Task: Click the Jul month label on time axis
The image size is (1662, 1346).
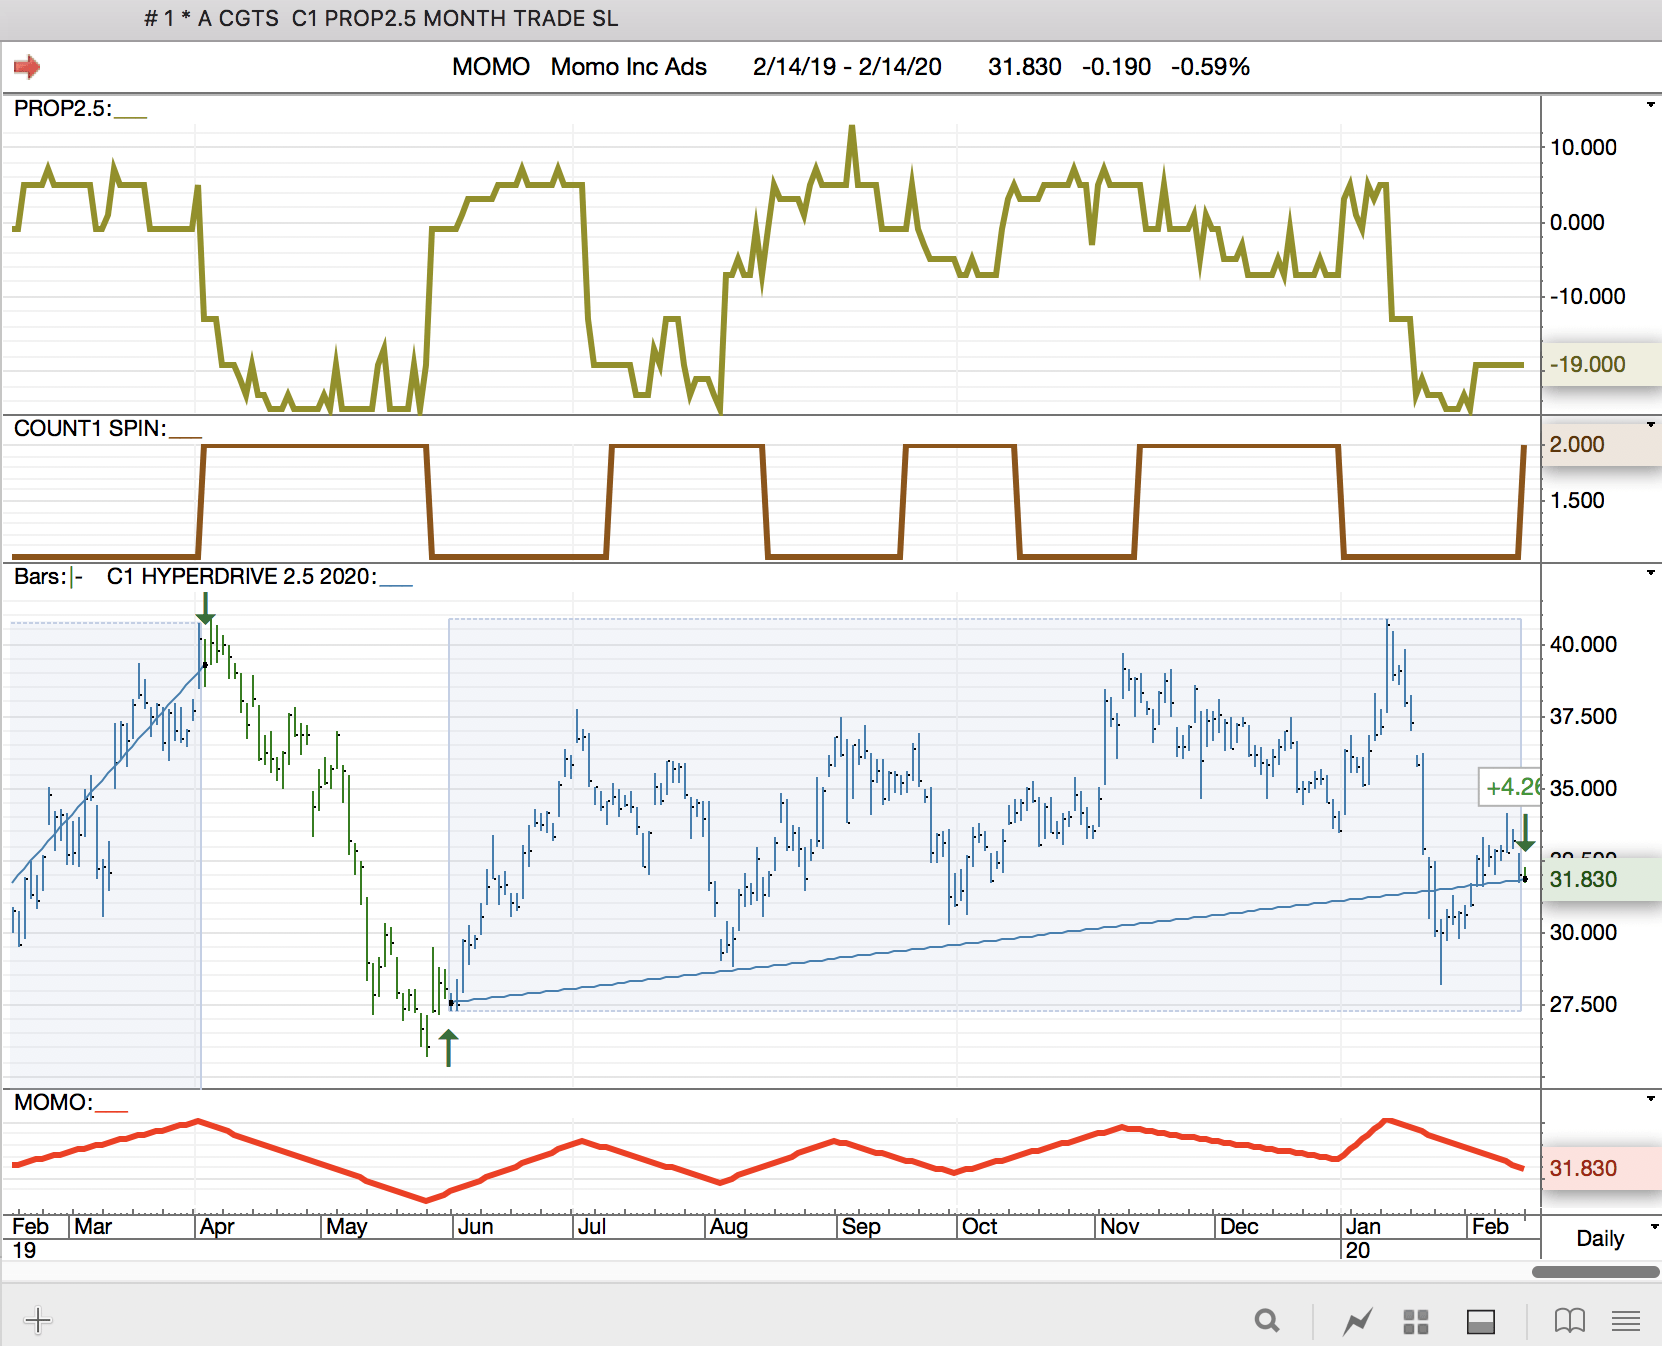Action: click(592, 1226)
